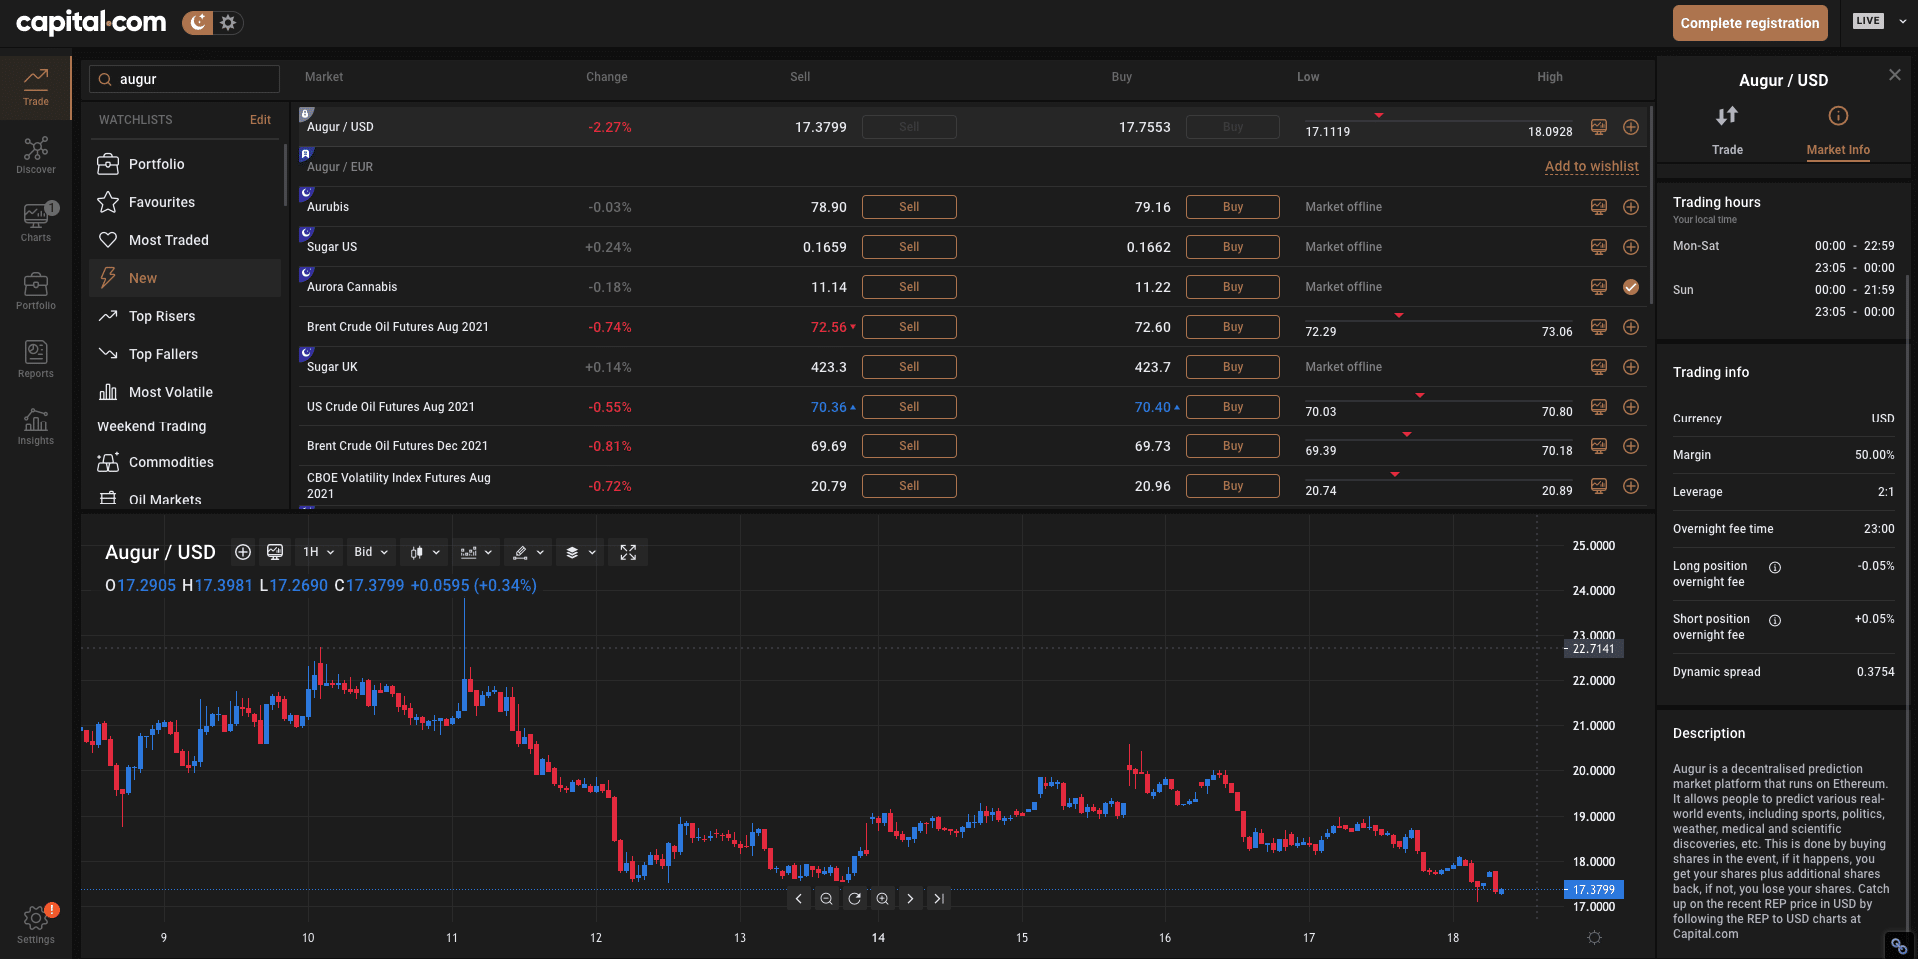The width and height of the screenshot is (1918, 959).
Task: Open Reports from the sidebar
Action: (x=36, y=360)
